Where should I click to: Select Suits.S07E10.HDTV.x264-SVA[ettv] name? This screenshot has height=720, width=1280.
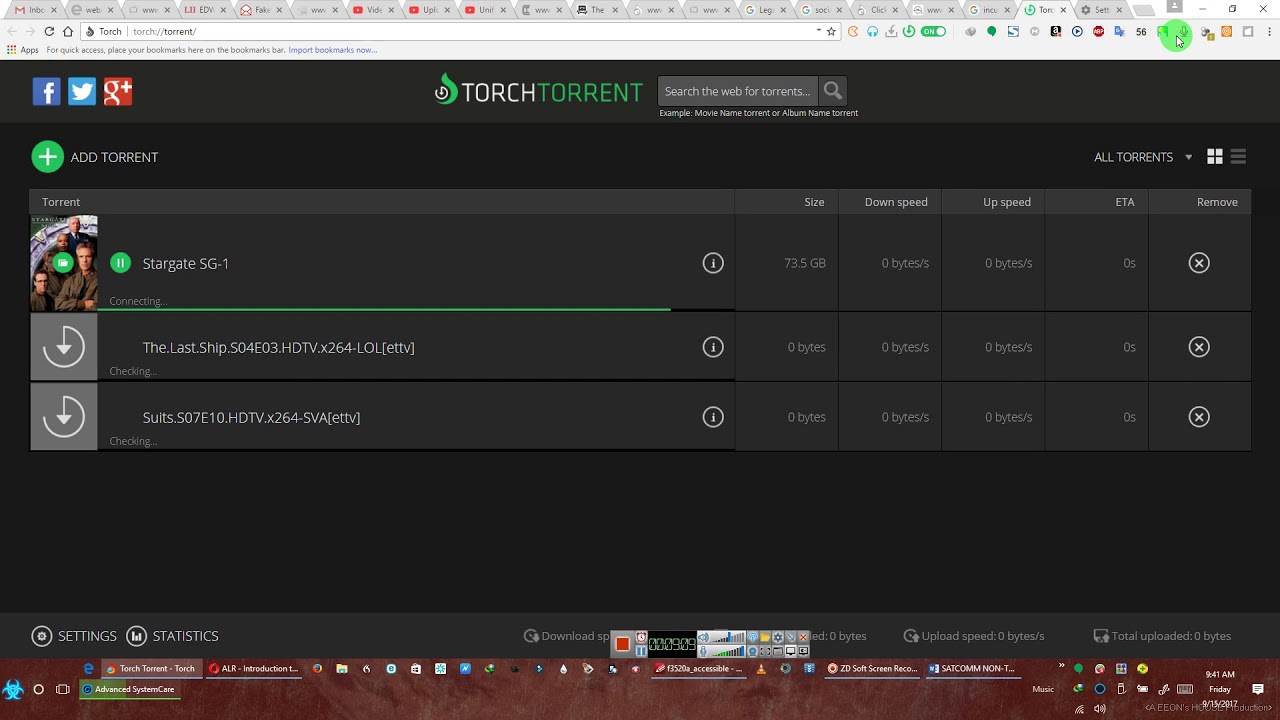[251, 417]
